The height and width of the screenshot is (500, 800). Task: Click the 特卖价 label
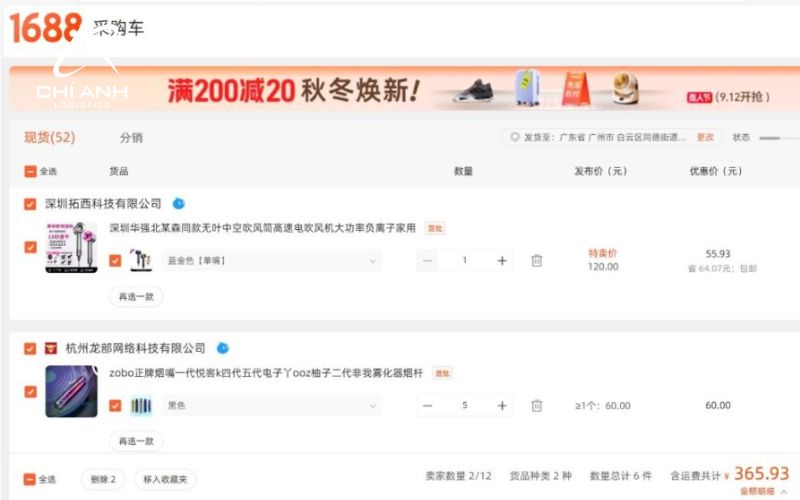(x=603, y=253)
